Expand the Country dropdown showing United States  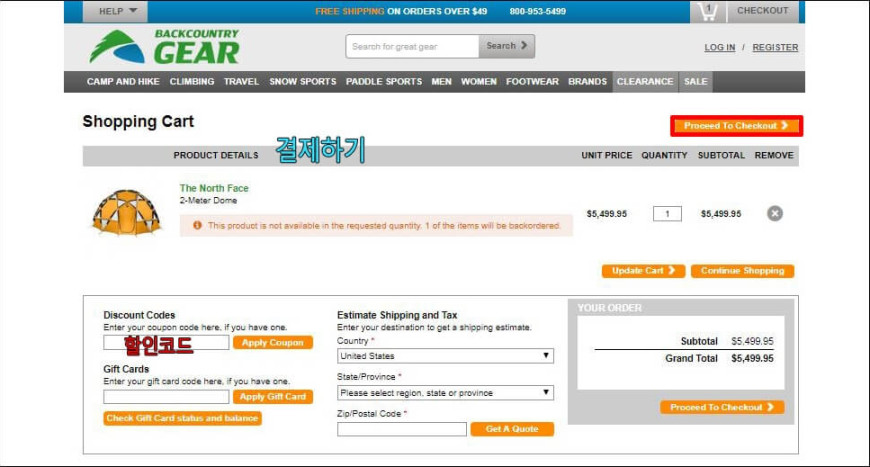click(x=445, y=356)
